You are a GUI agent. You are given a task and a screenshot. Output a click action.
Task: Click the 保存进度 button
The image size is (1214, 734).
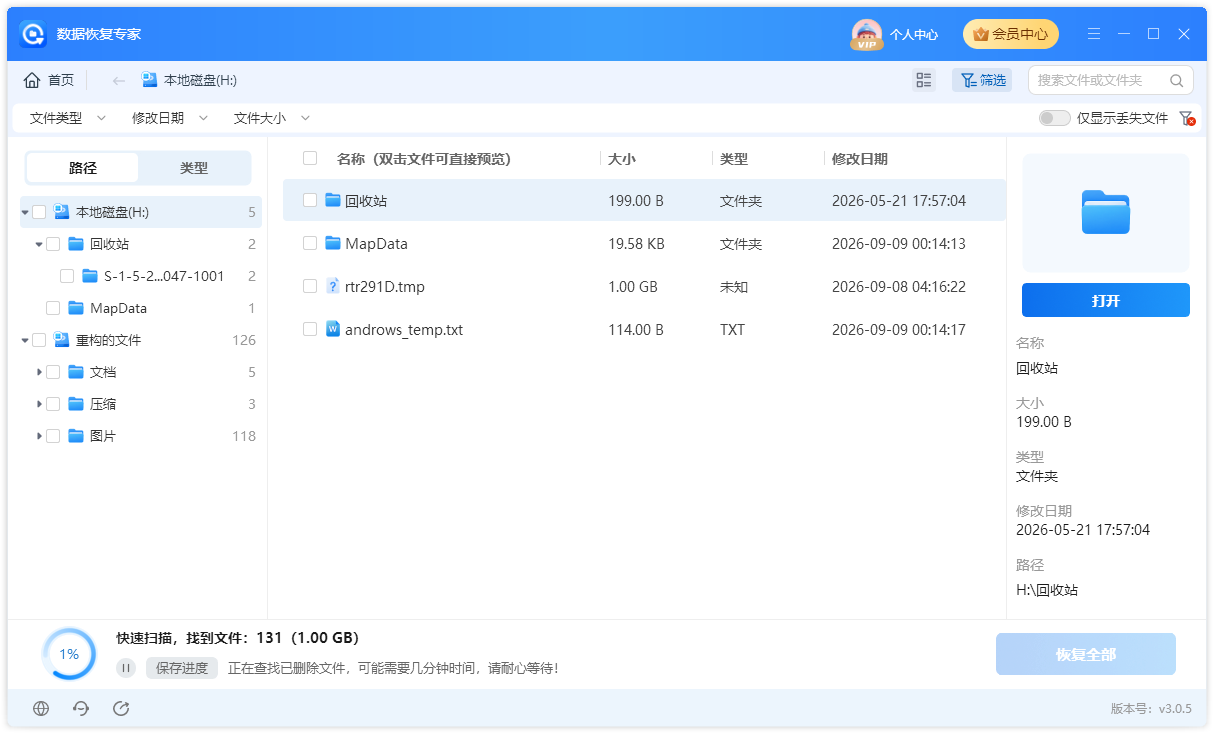(182, 668)
